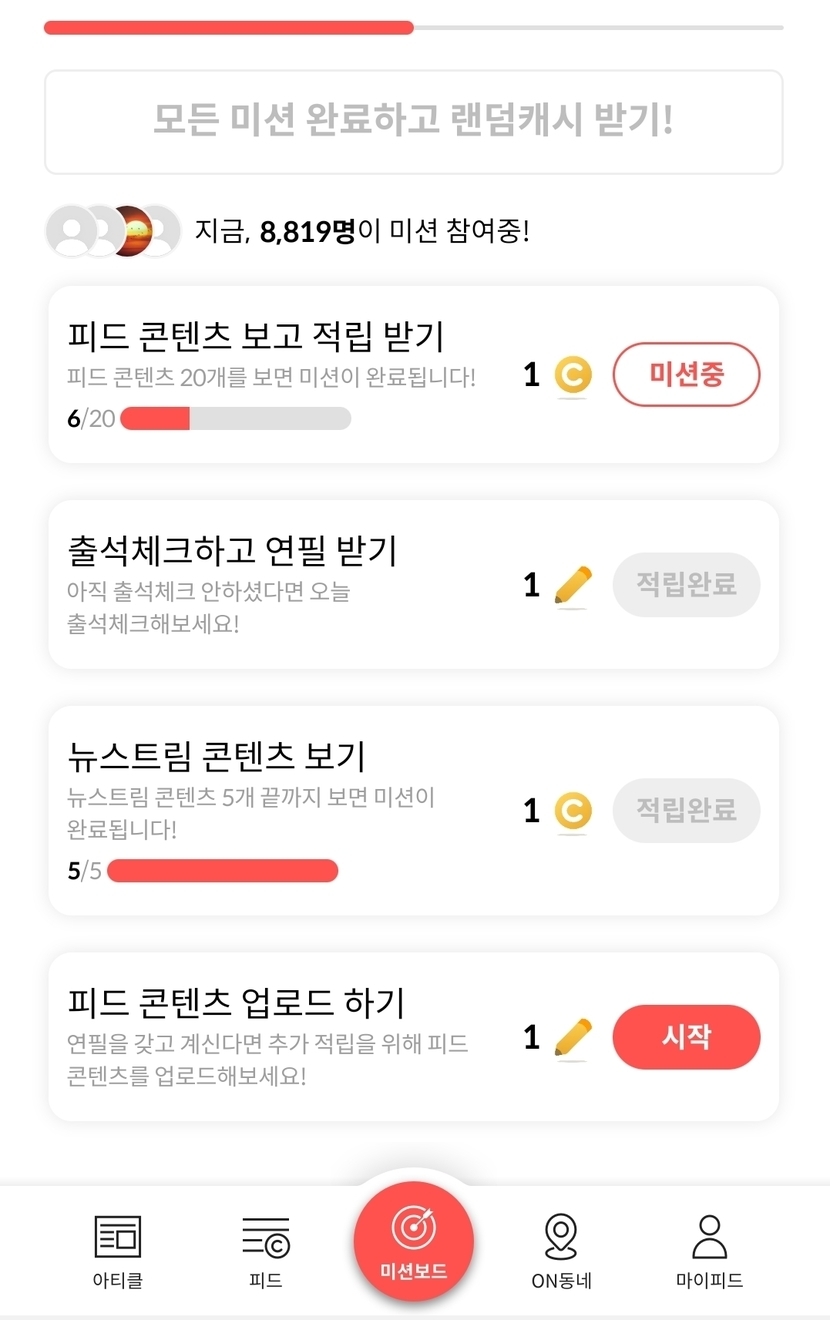Open the 마이피드 profile icon
830x1320 pixels.
click(x=709, y=1237)
